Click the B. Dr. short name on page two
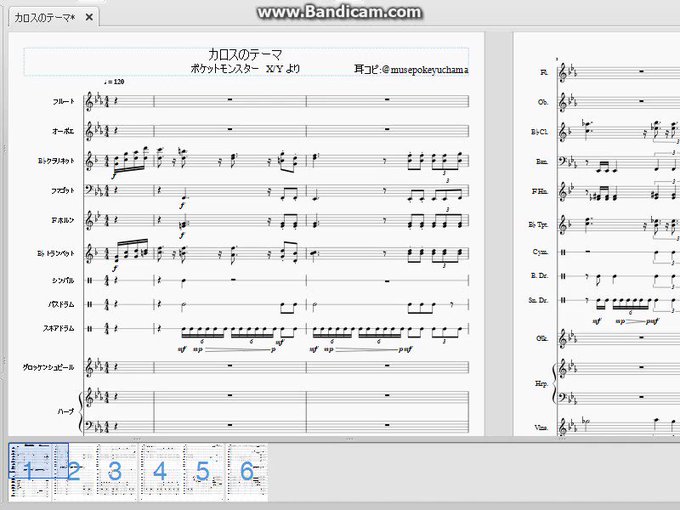The width and height of the screenshot is (680, 510). click(x=540, y=275)
